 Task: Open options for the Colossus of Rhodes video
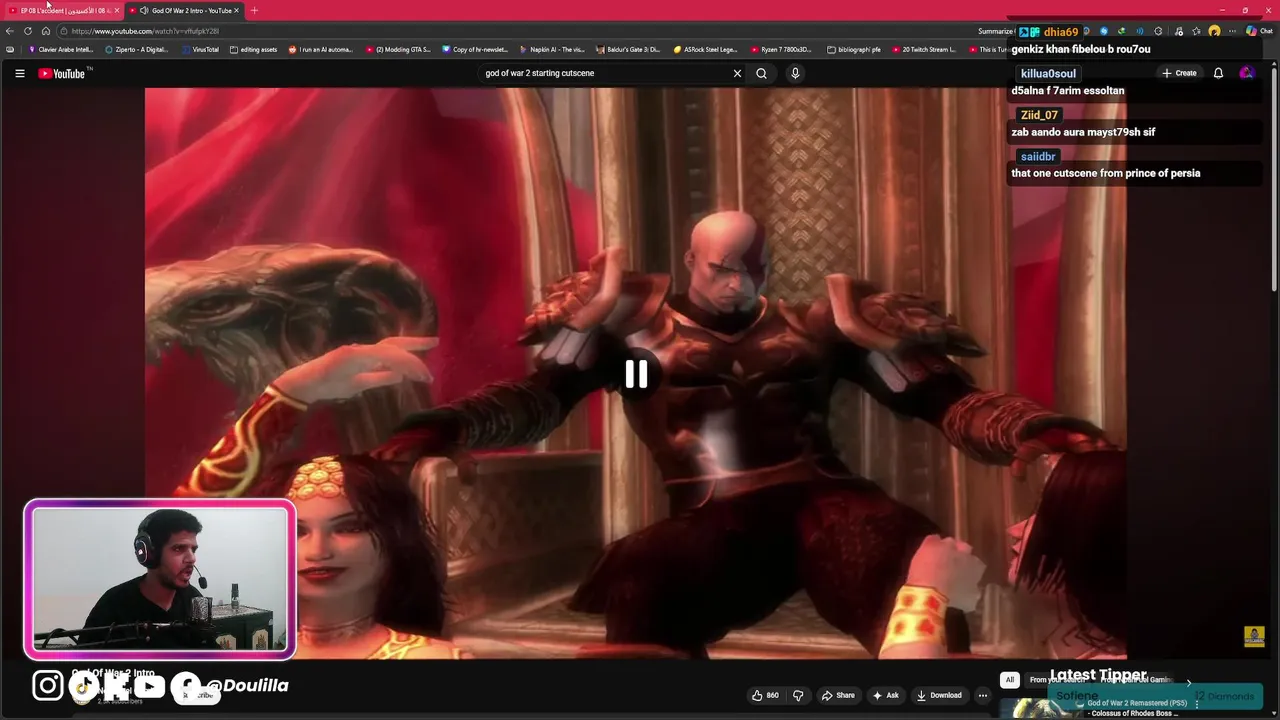tap(1196, 704)
